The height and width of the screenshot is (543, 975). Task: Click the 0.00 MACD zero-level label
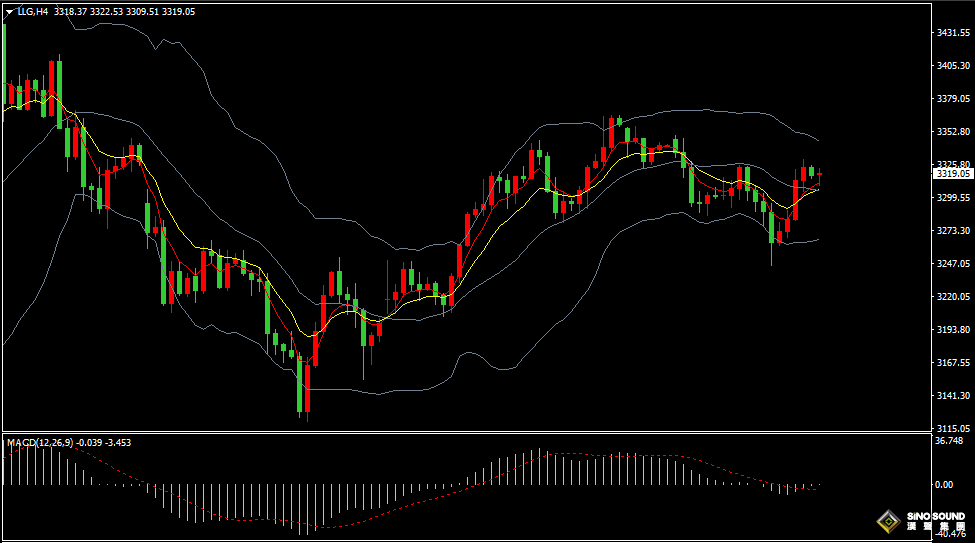[x=944, y=484]
